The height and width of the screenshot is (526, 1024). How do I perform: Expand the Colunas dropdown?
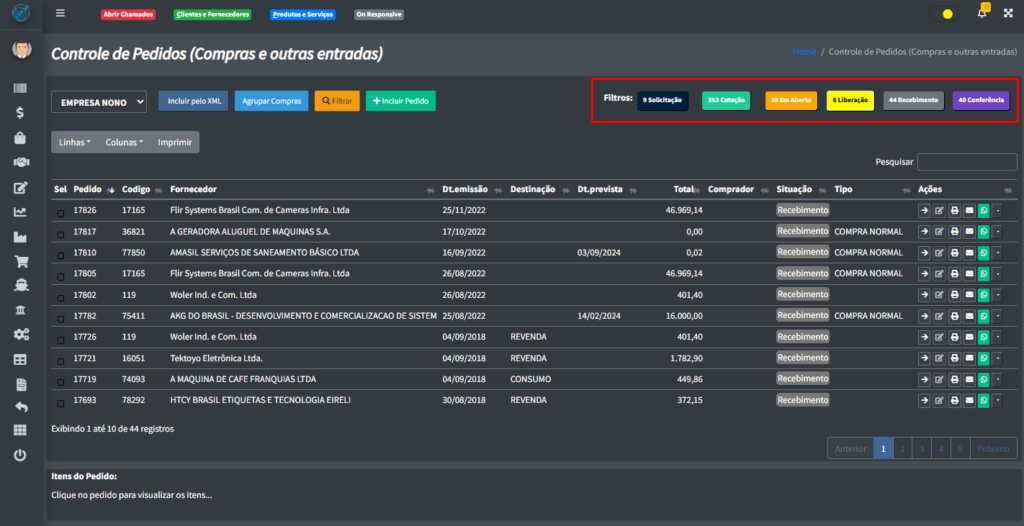(x=124, y=142)
